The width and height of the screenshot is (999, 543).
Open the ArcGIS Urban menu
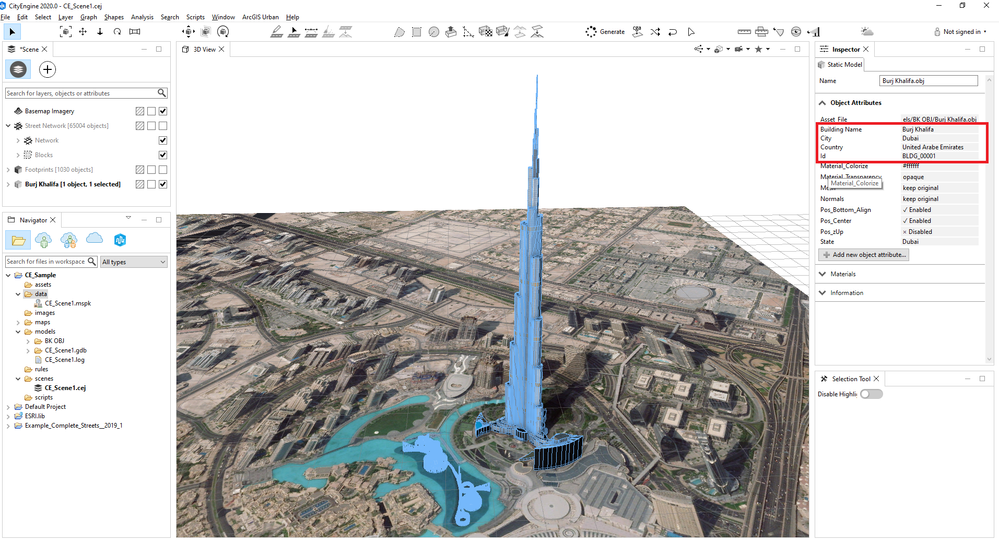(x=261, y=17)
